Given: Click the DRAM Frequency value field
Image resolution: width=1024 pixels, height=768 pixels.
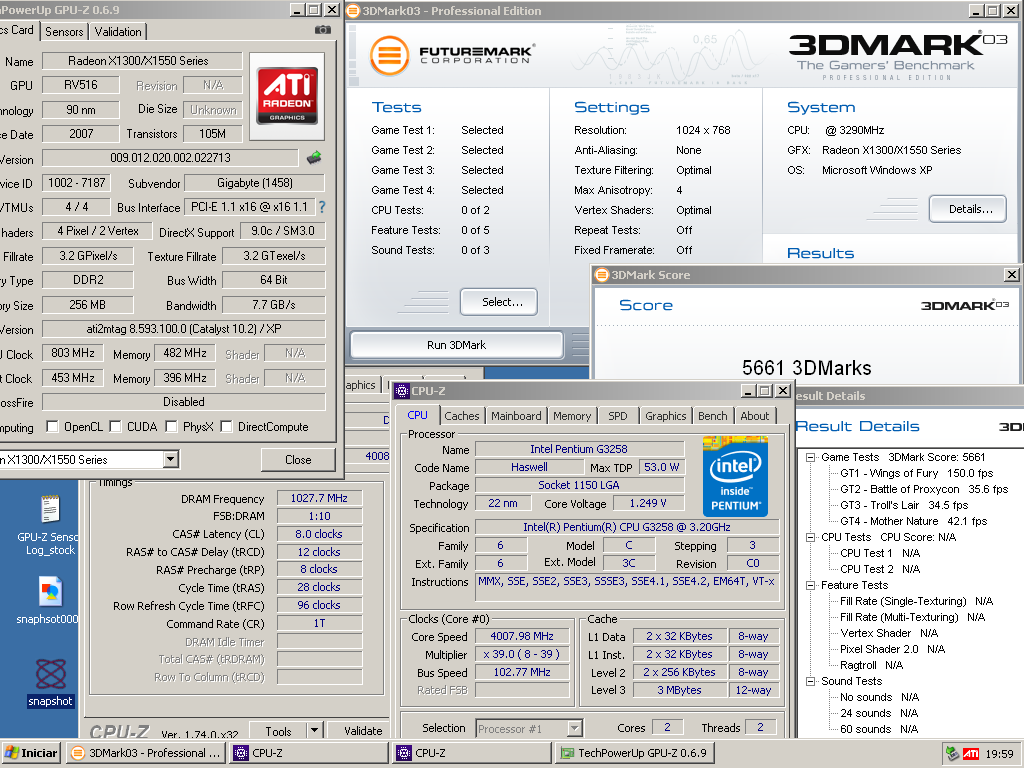Looking at the screenshot, I should pos(319,498).
